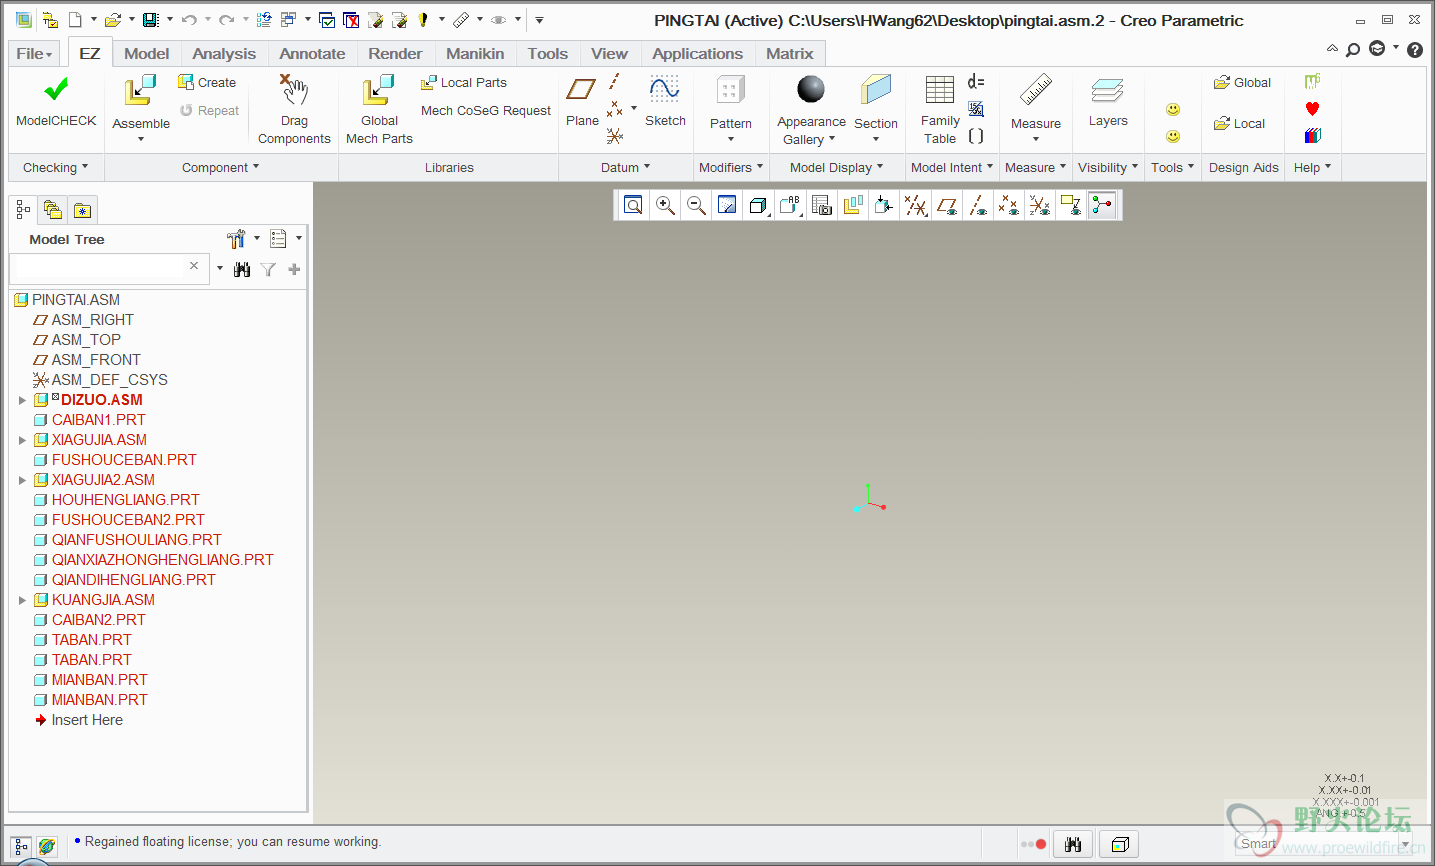Viewport: 1435px width, 866px height.
Task: Click the Section view icon
Action: 876,91
